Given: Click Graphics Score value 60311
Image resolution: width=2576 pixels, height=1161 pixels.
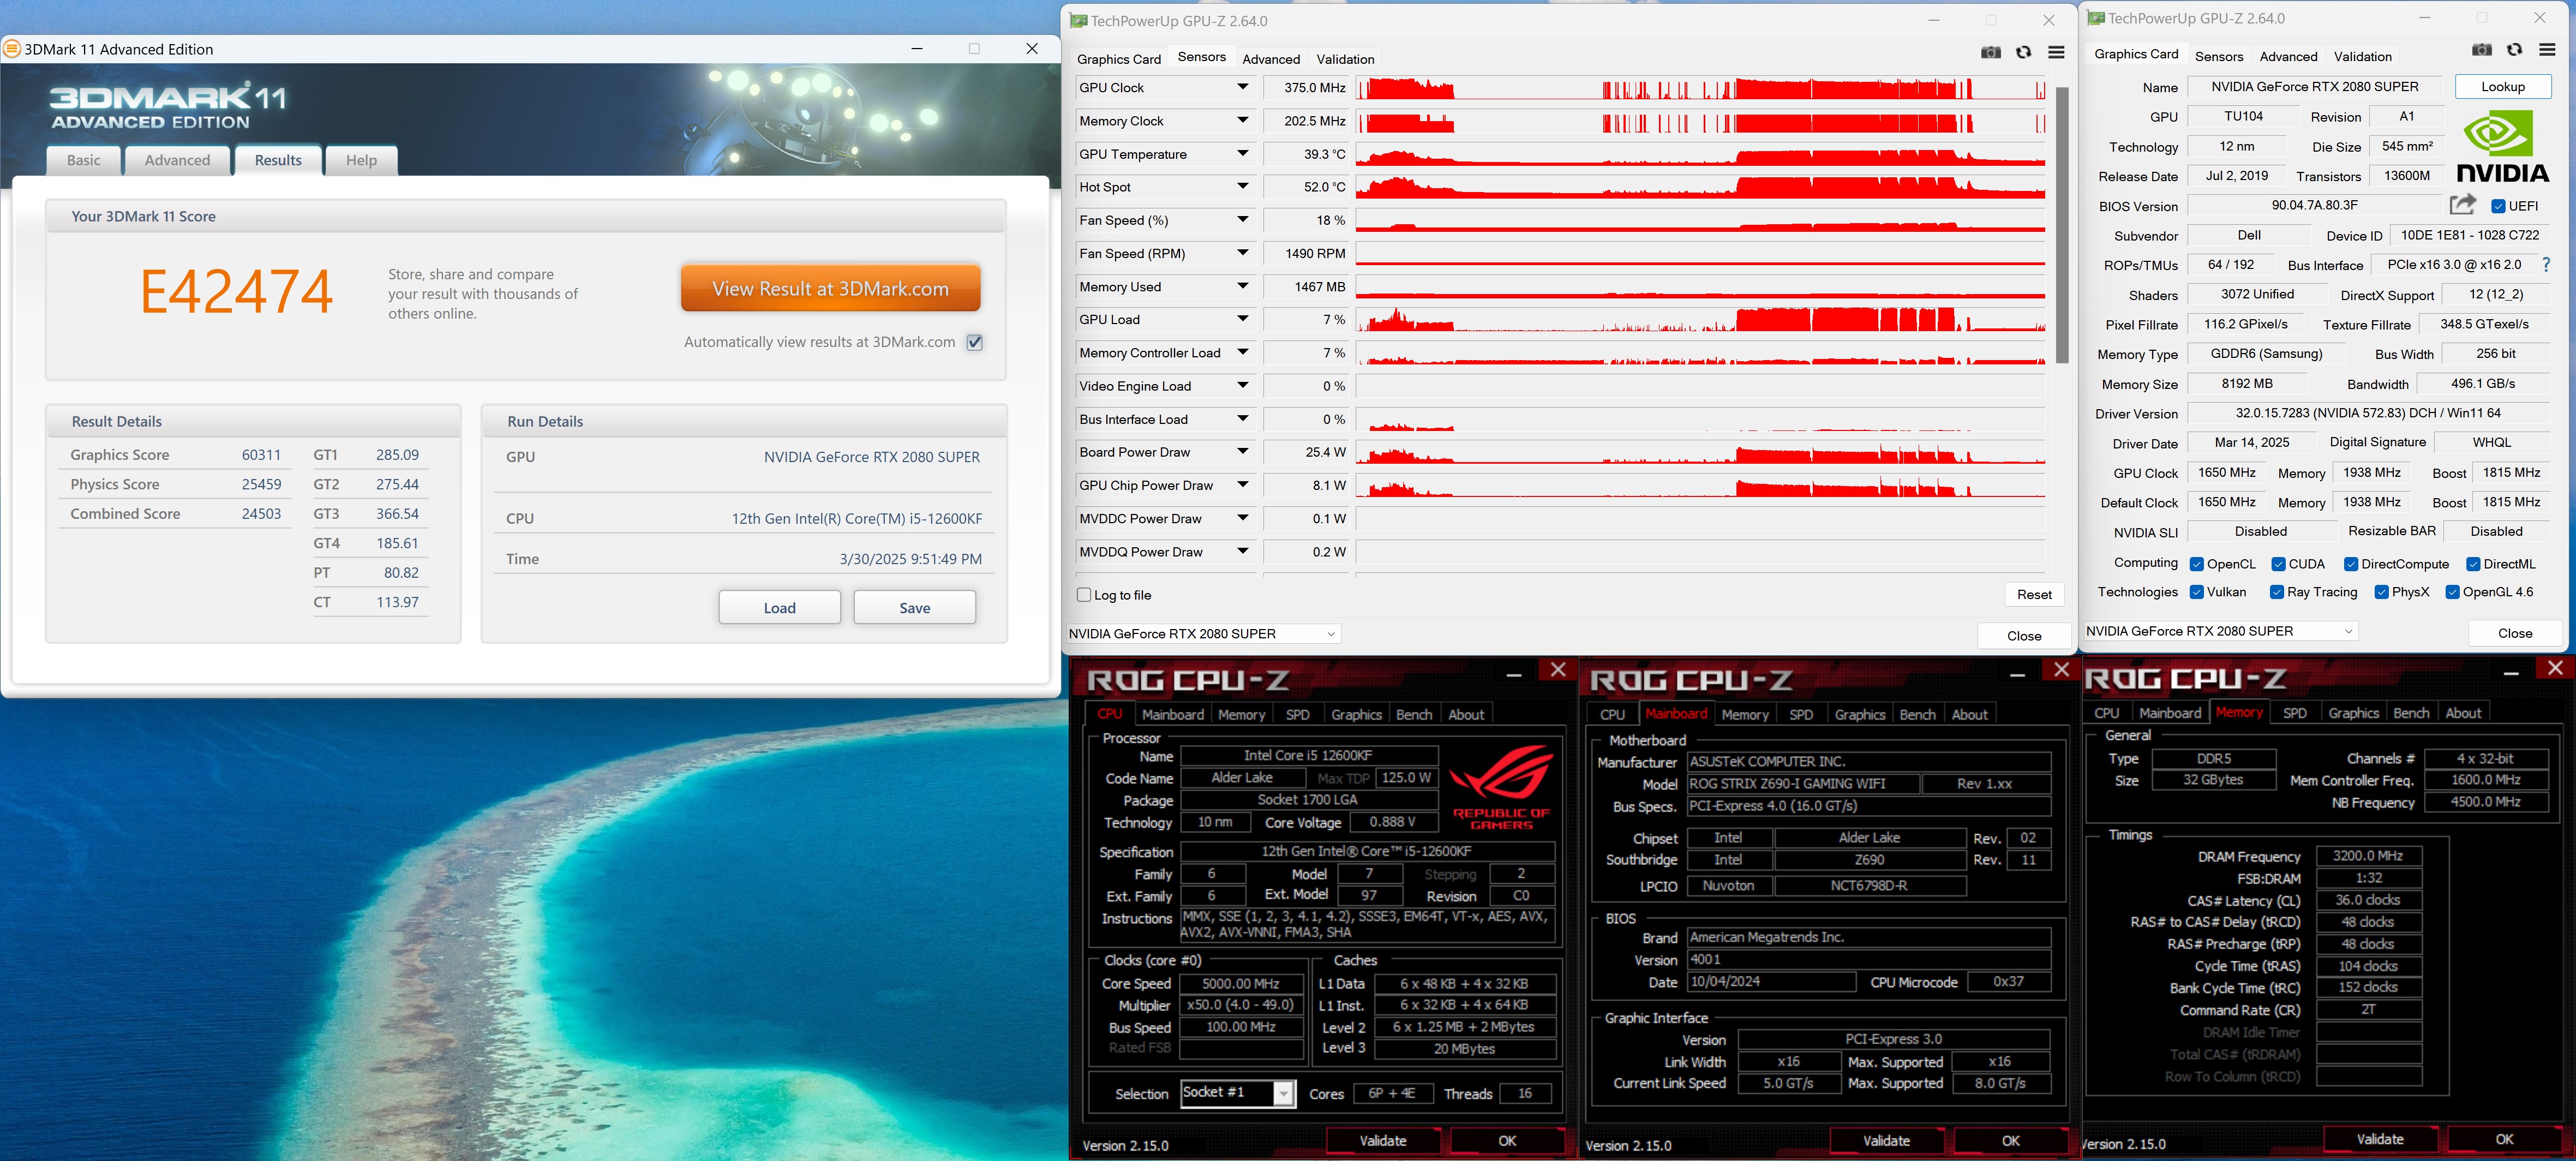Looking at the screenshot, I should click(261, 455).
